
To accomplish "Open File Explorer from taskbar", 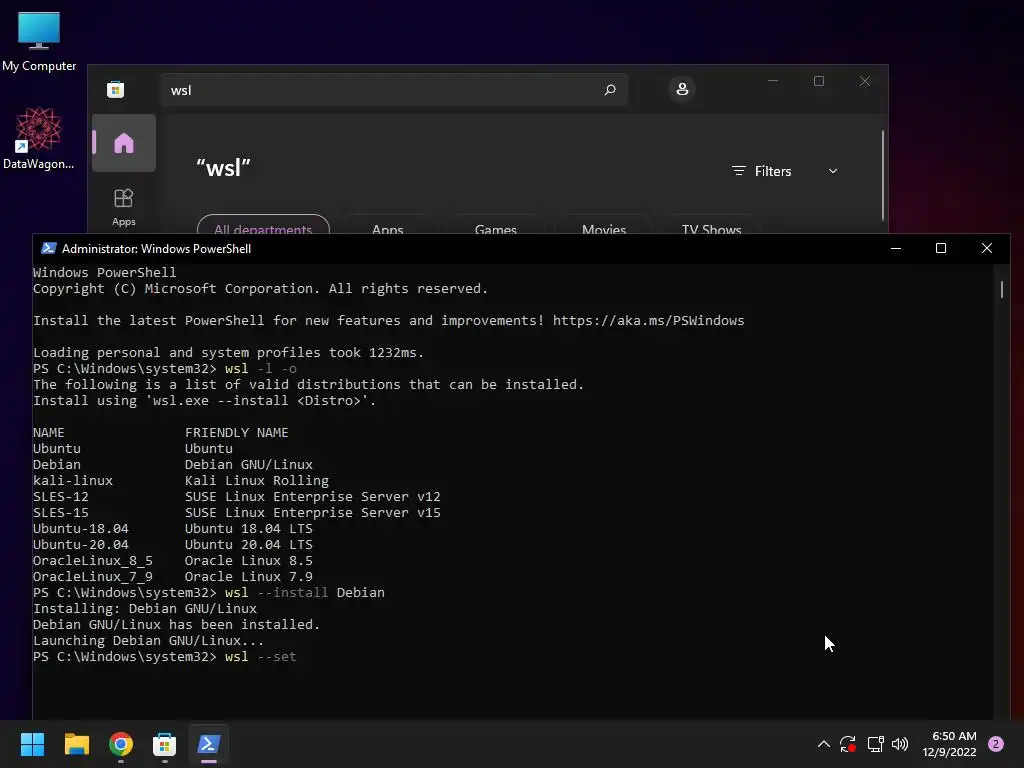I will [x=76, y=744].
